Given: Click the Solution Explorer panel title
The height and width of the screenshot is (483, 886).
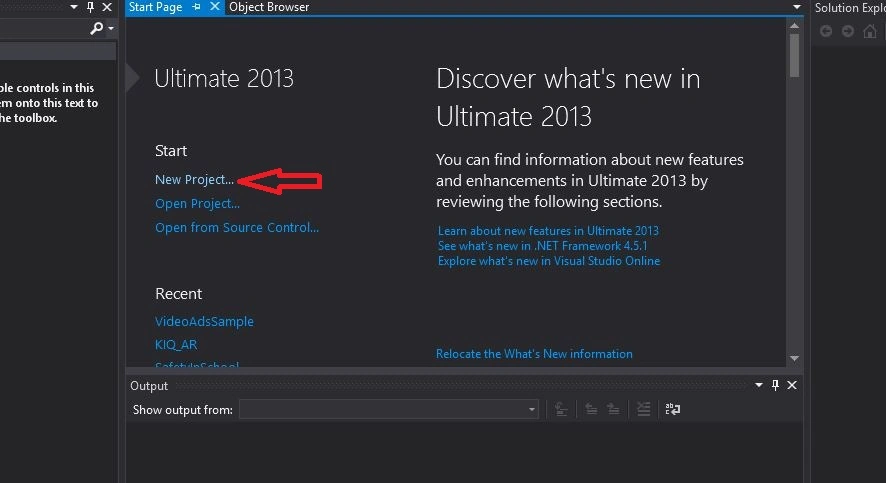Looking at the screenshot, I should 850,8.
